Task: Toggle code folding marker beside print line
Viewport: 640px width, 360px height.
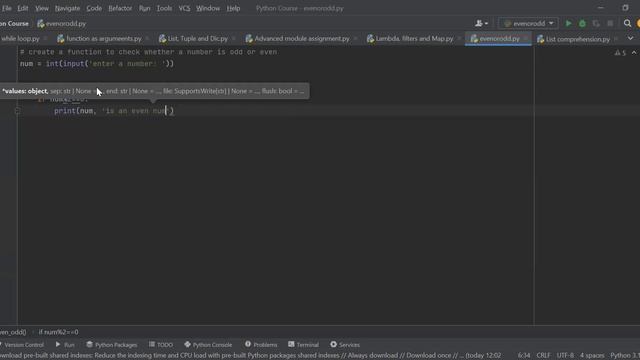Action: pyautogui.click(x=18, y=111)
